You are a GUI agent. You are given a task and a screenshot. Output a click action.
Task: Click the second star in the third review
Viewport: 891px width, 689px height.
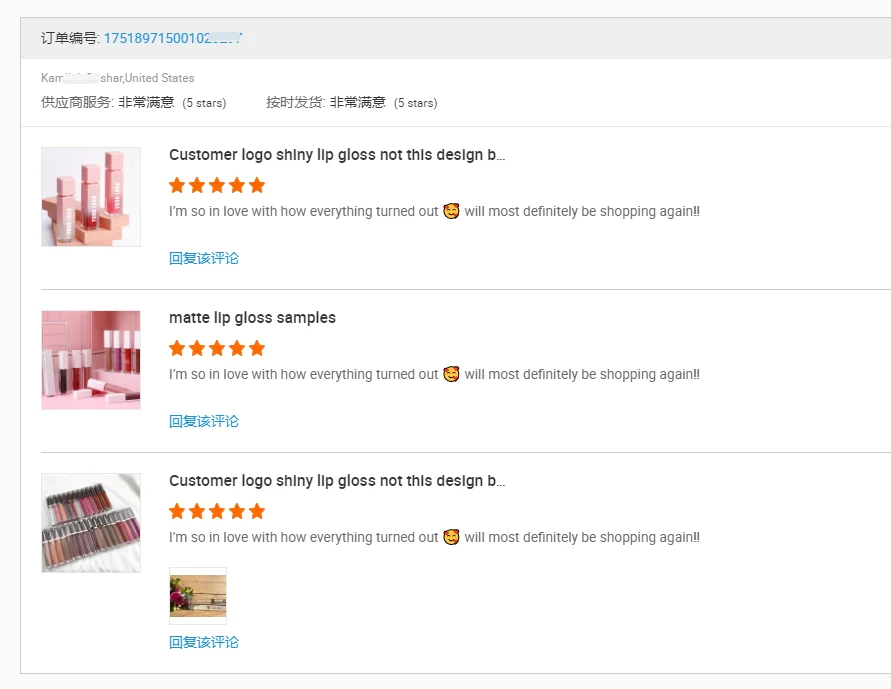tap(197, 511)
